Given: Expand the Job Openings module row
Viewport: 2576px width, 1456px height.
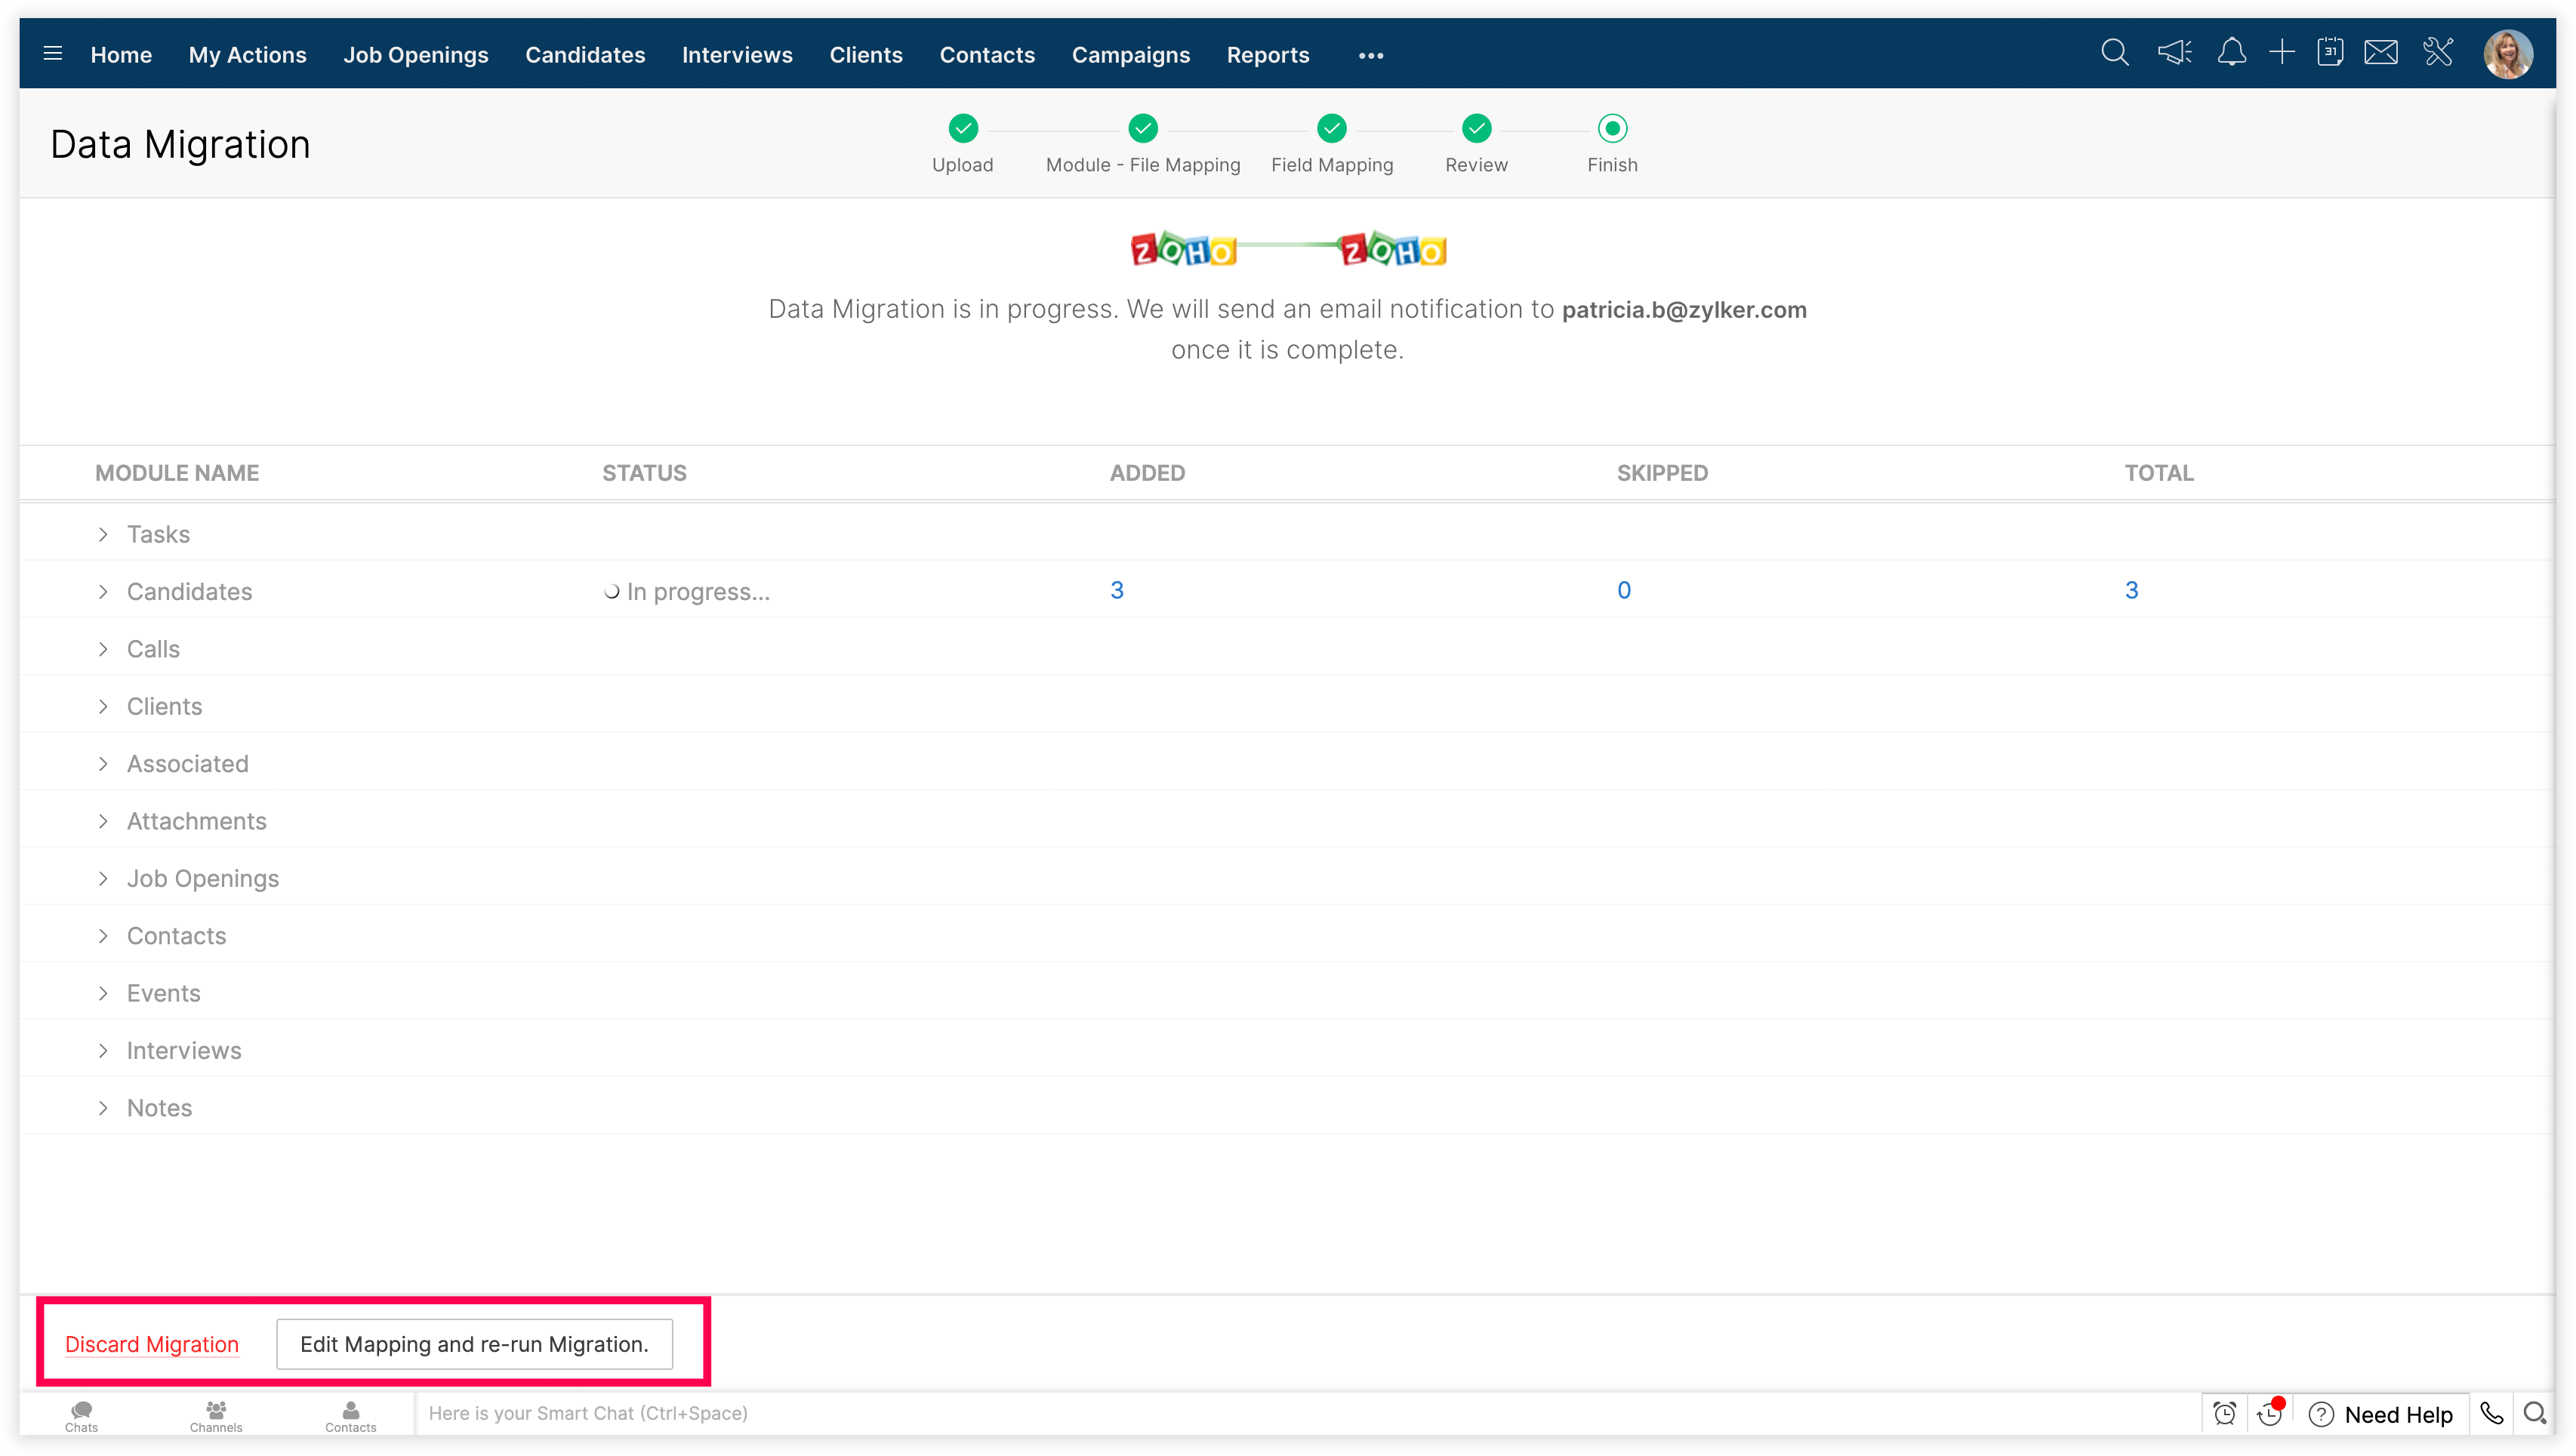Looking at the screenshot, I should (x=103, y=879).
